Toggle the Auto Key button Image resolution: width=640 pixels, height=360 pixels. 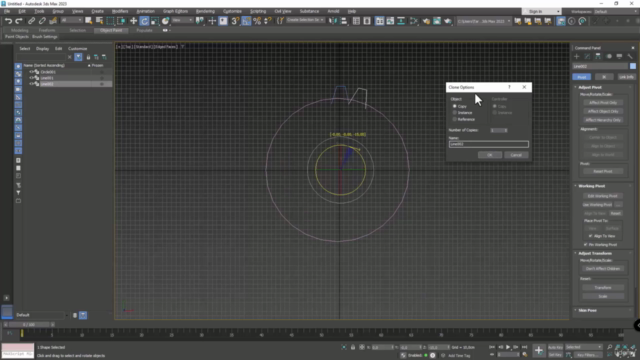[x=555, y=347]
